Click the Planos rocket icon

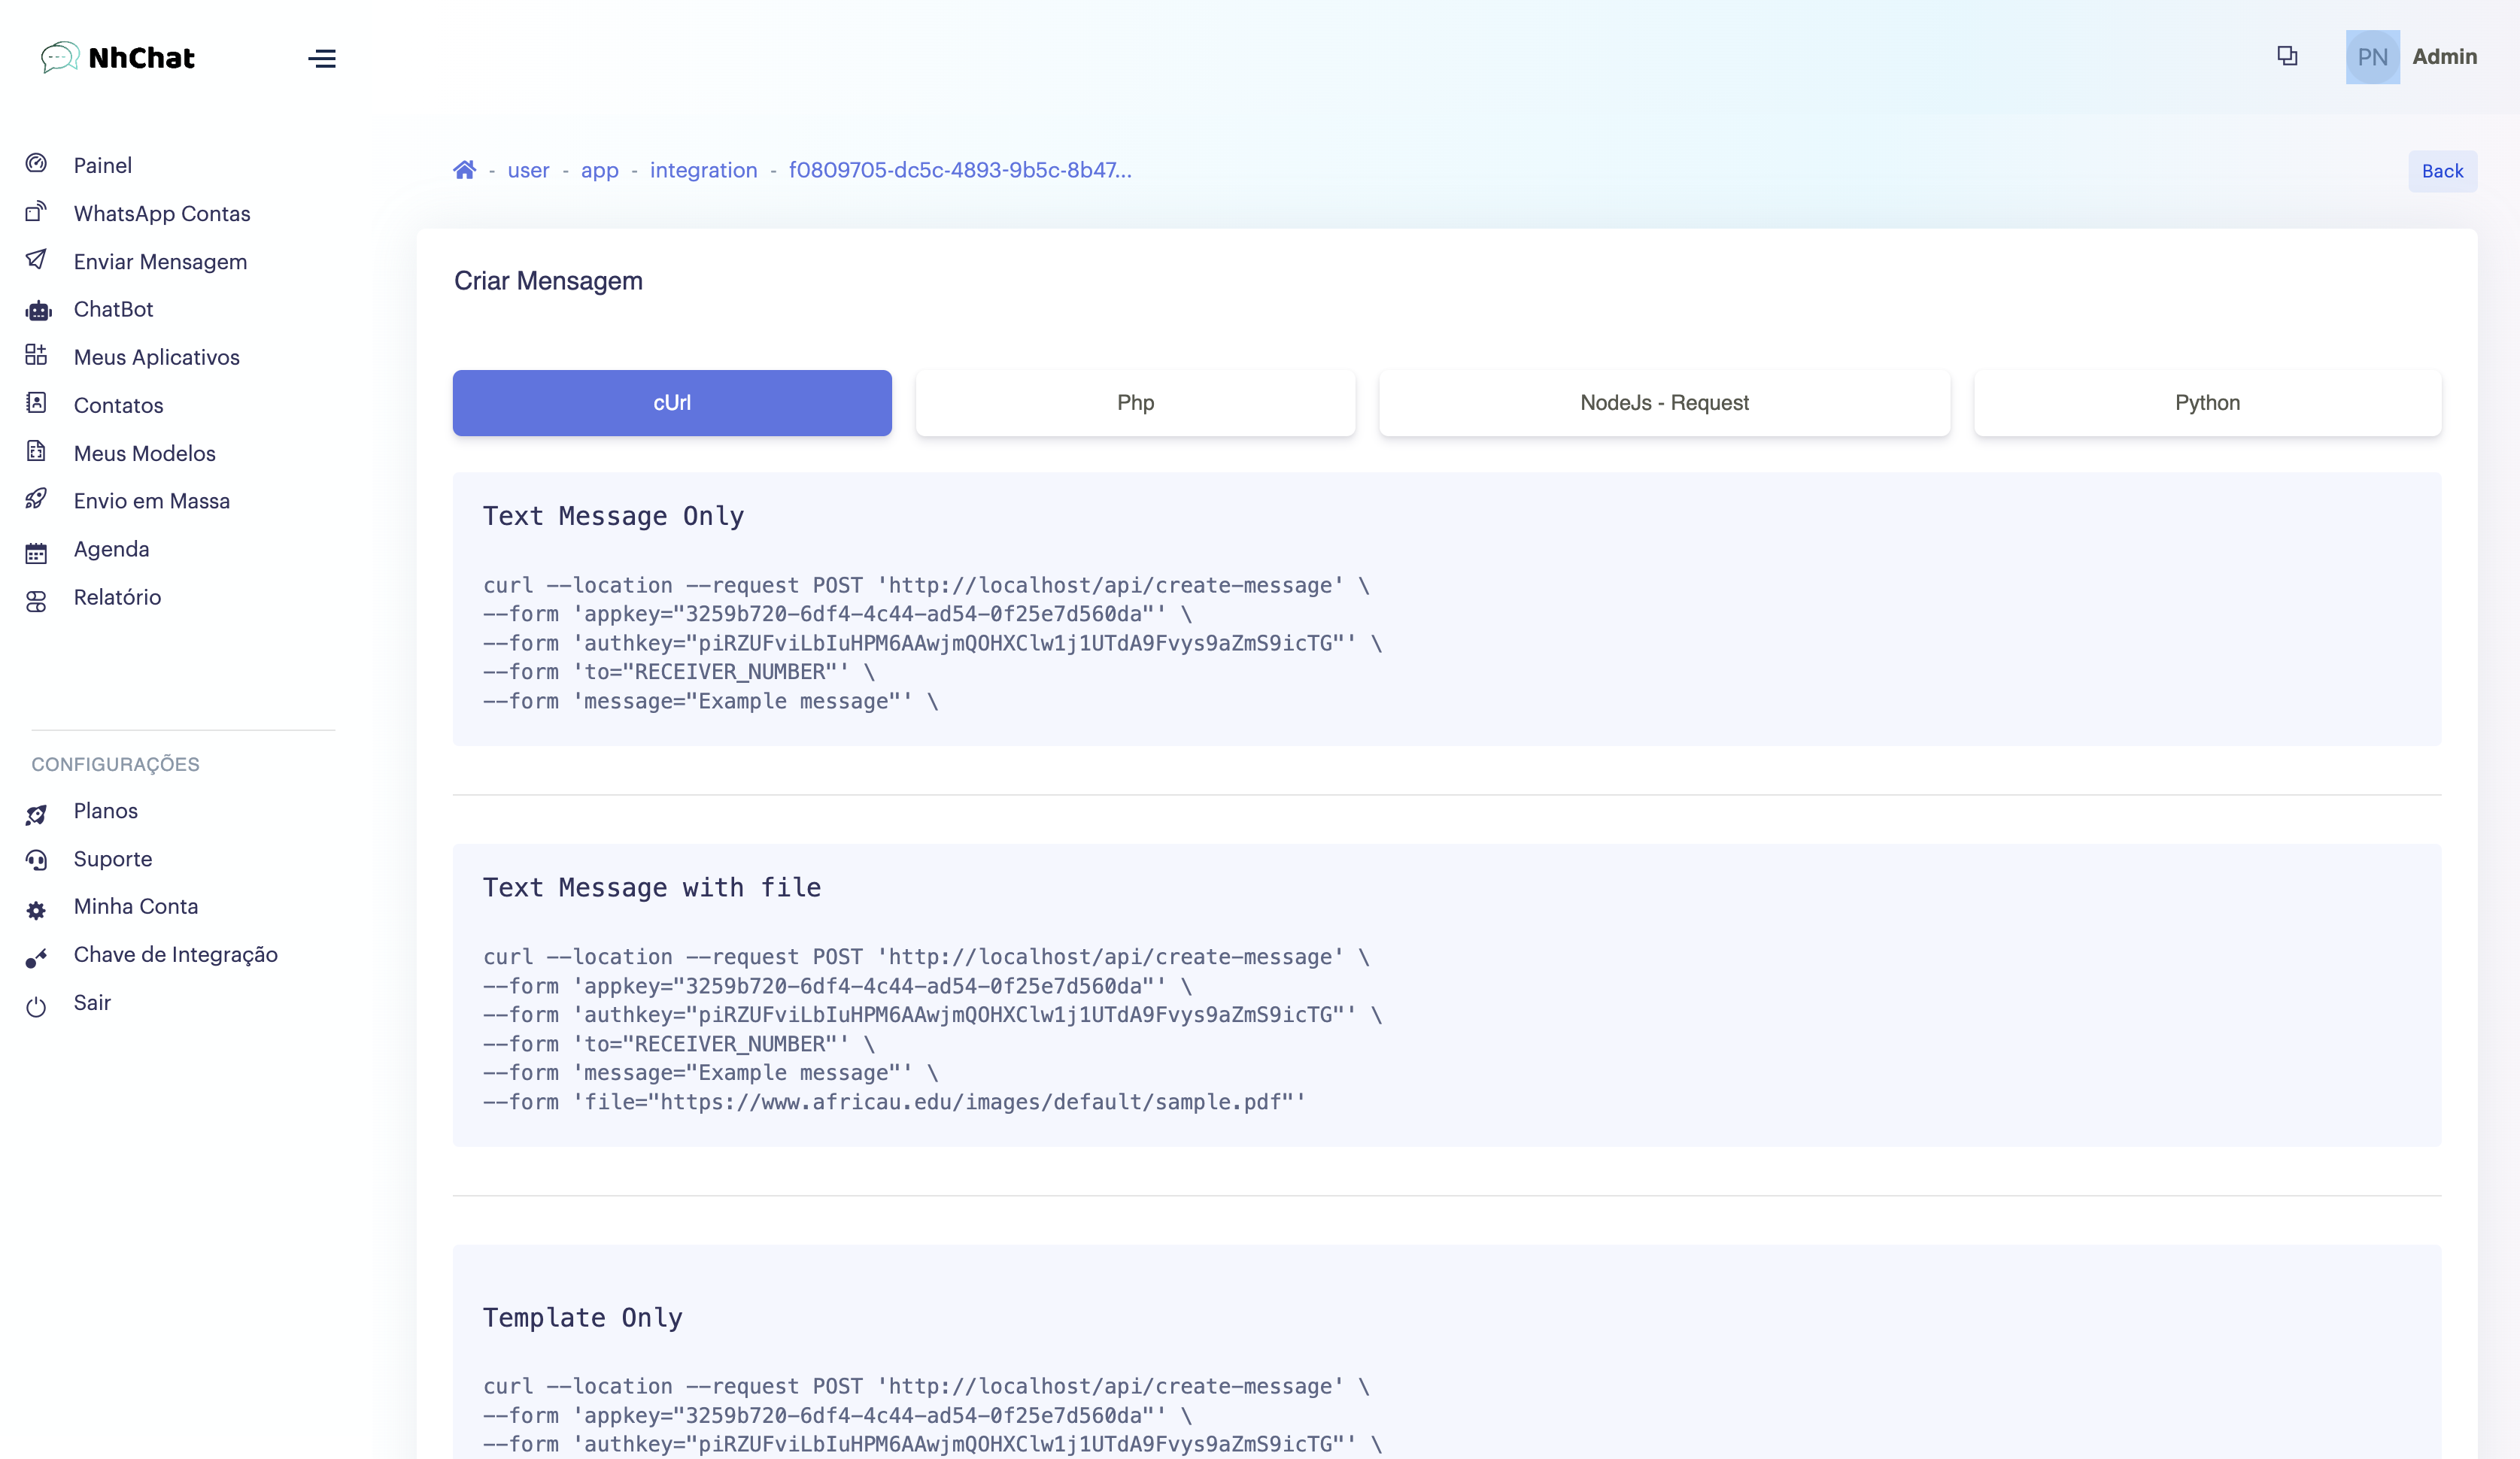click(x=36, y=815)
